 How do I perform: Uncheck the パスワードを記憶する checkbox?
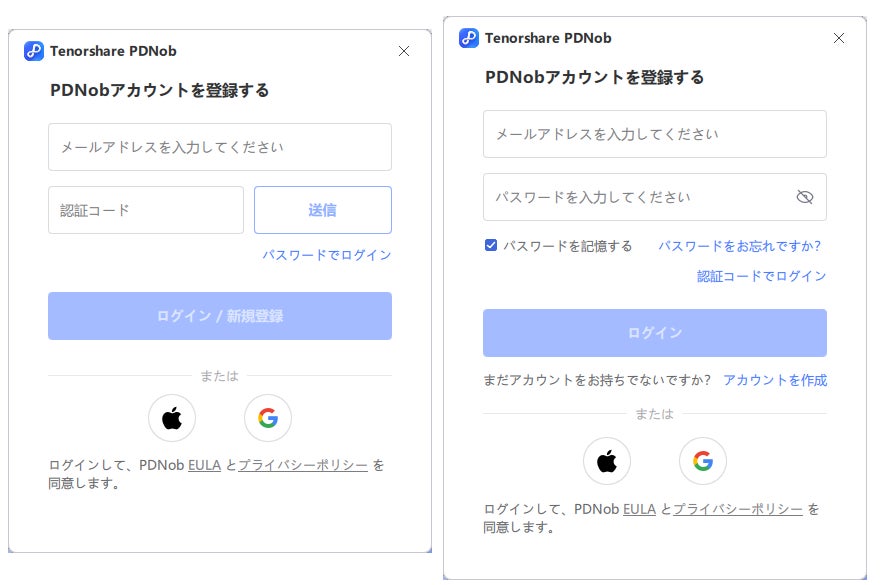[491, 245]
